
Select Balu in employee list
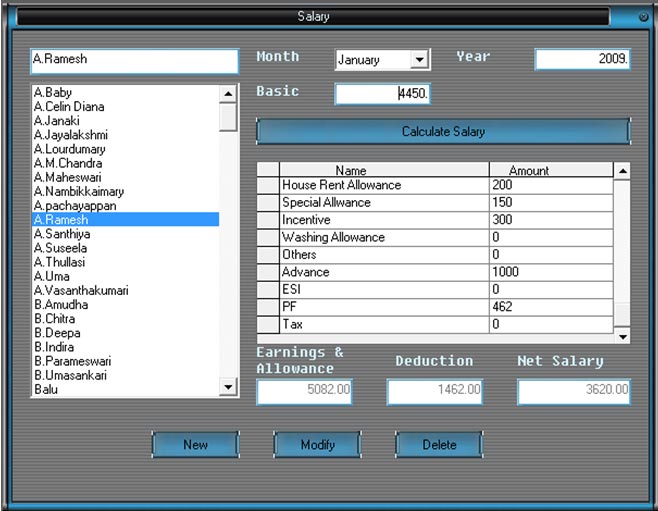(125, 389)
